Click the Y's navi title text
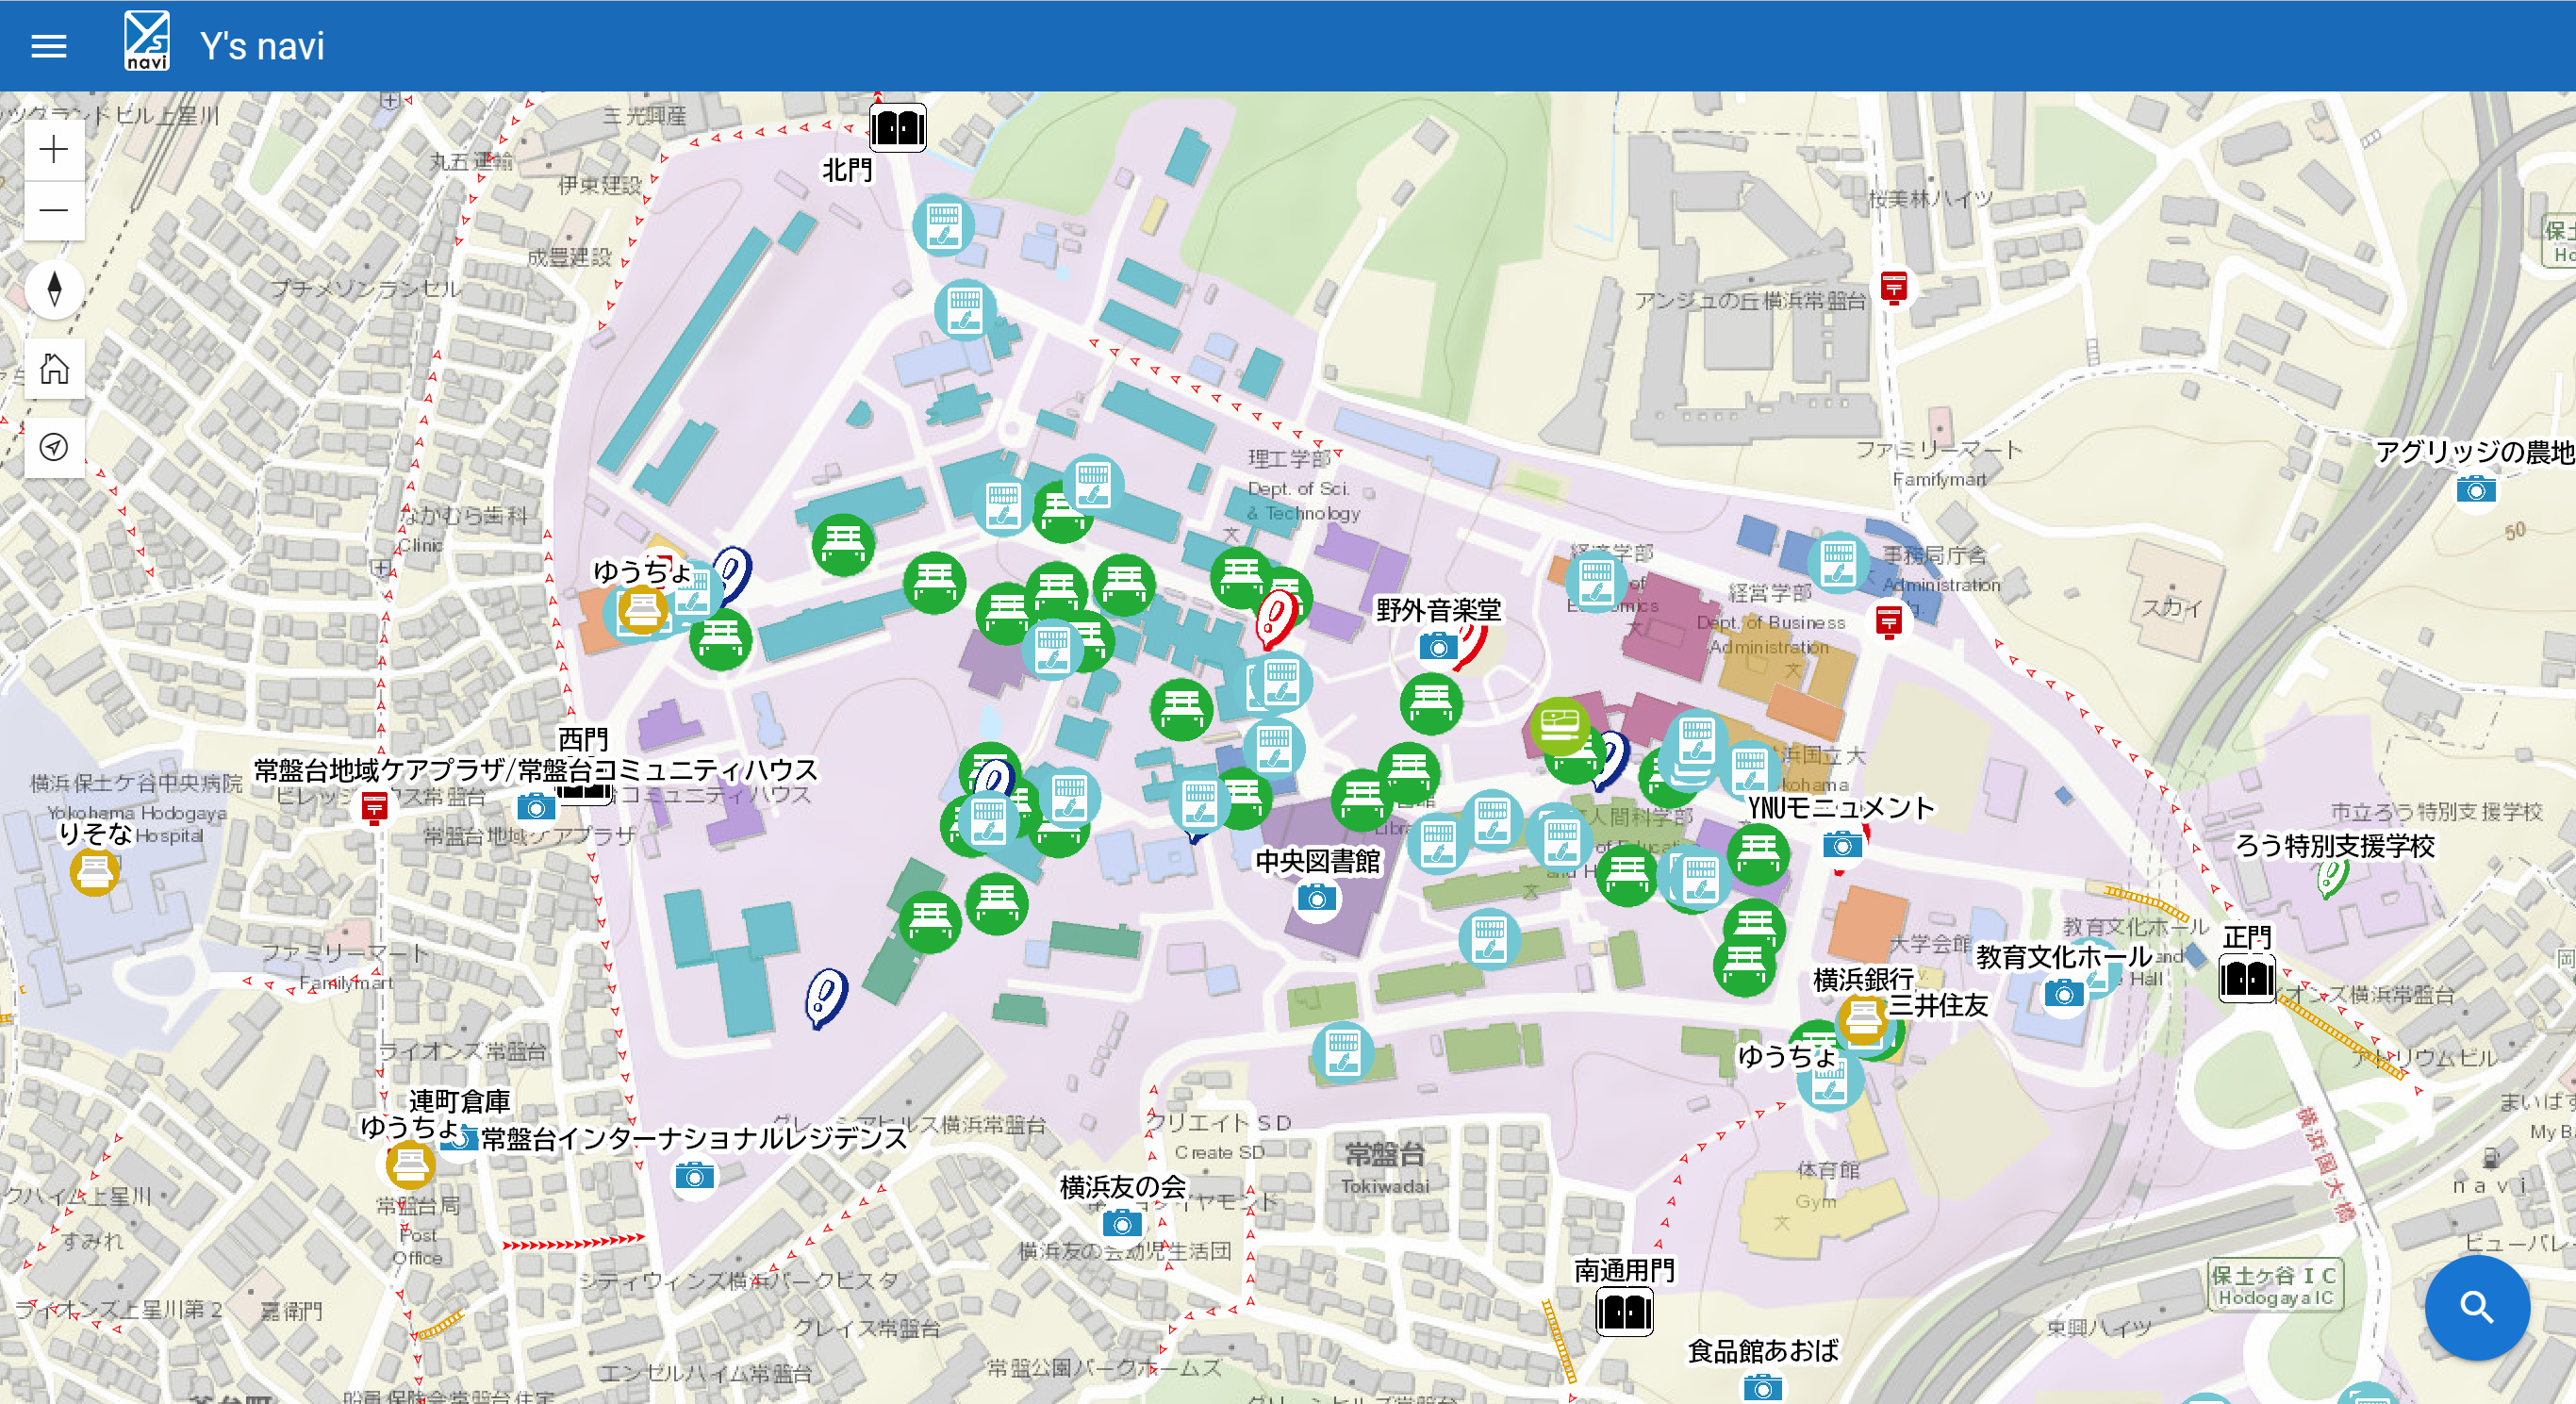The height and width of the screenshot is (1404, 2576). 262,46
